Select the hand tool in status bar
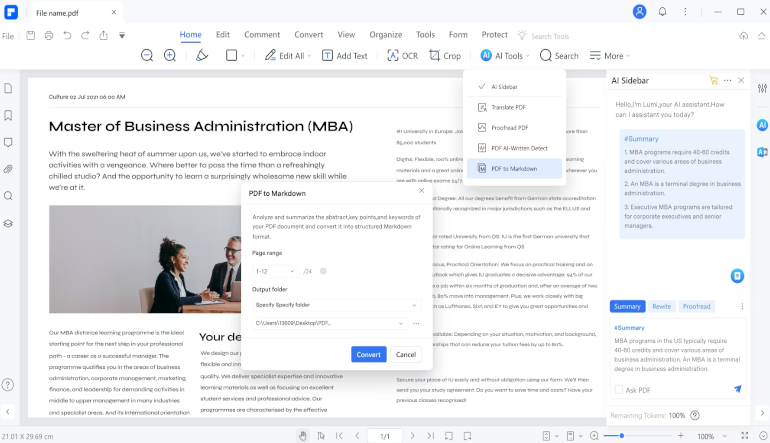The height and width of the screenshot is (443, 770). [302, 436]
